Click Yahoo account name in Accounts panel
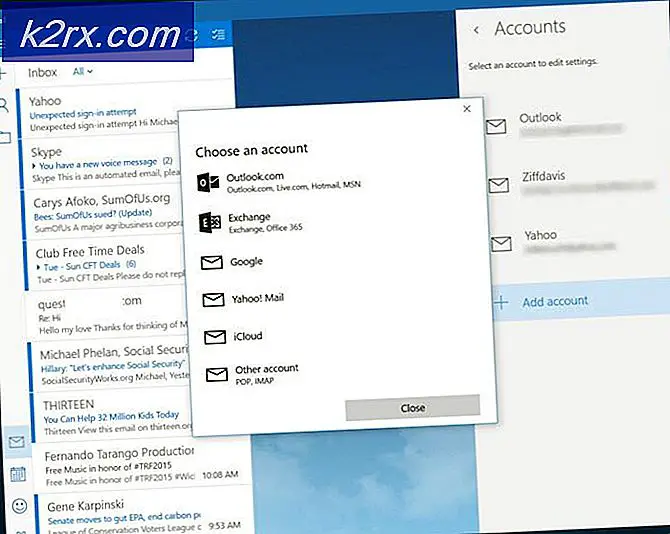The image size is (670, 534). coord(541,235)
